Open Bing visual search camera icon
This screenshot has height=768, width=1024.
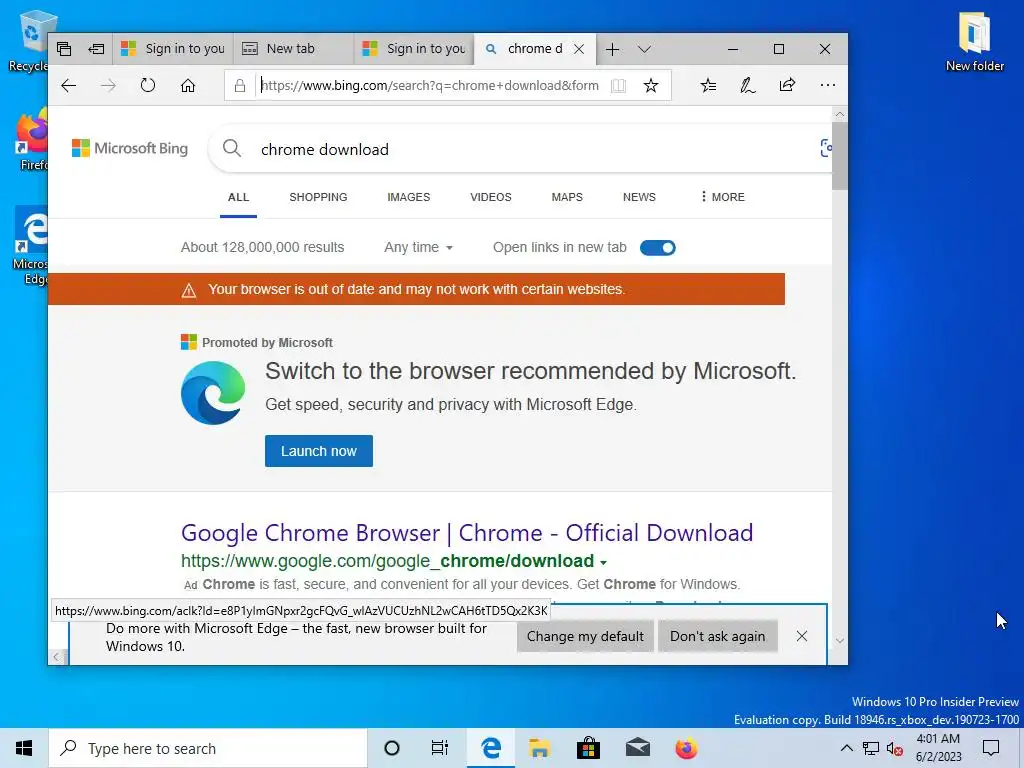tap(825, 148)
